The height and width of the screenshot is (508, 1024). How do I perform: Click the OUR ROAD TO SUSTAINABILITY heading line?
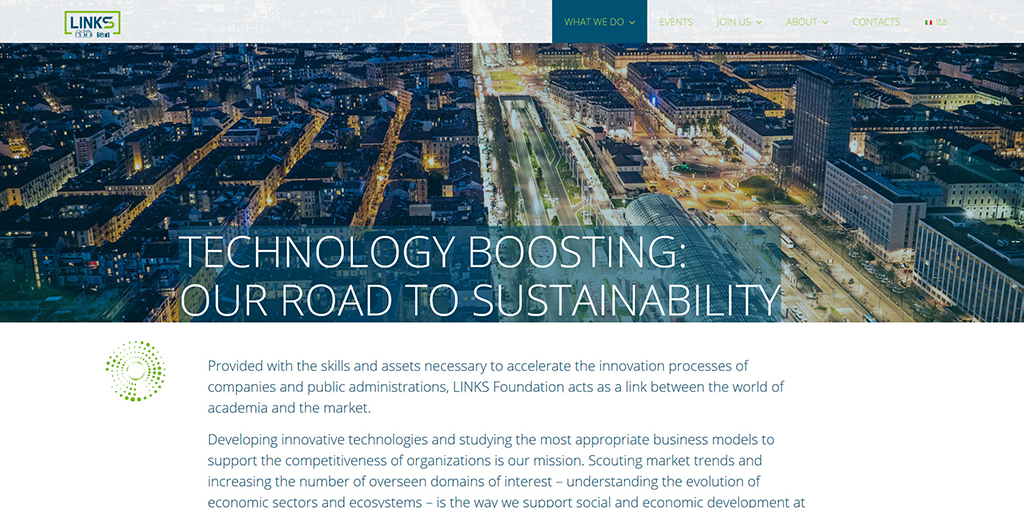[x=480, y=299]
